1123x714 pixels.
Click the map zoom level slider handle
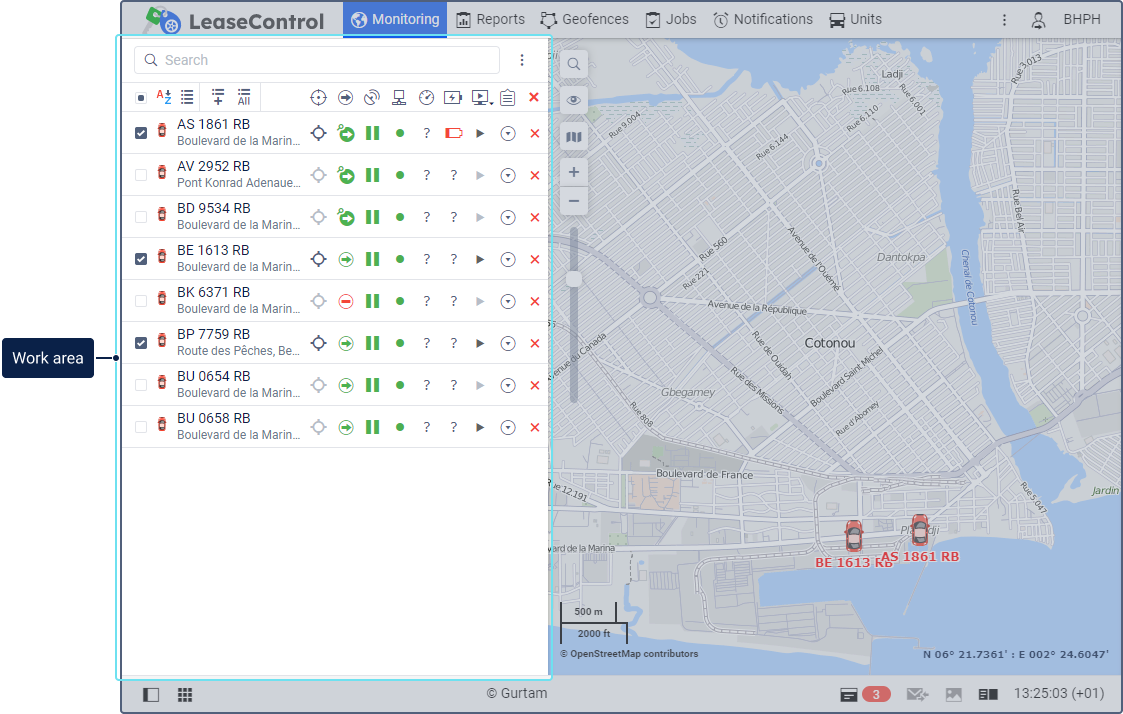(x=574, y=279)
